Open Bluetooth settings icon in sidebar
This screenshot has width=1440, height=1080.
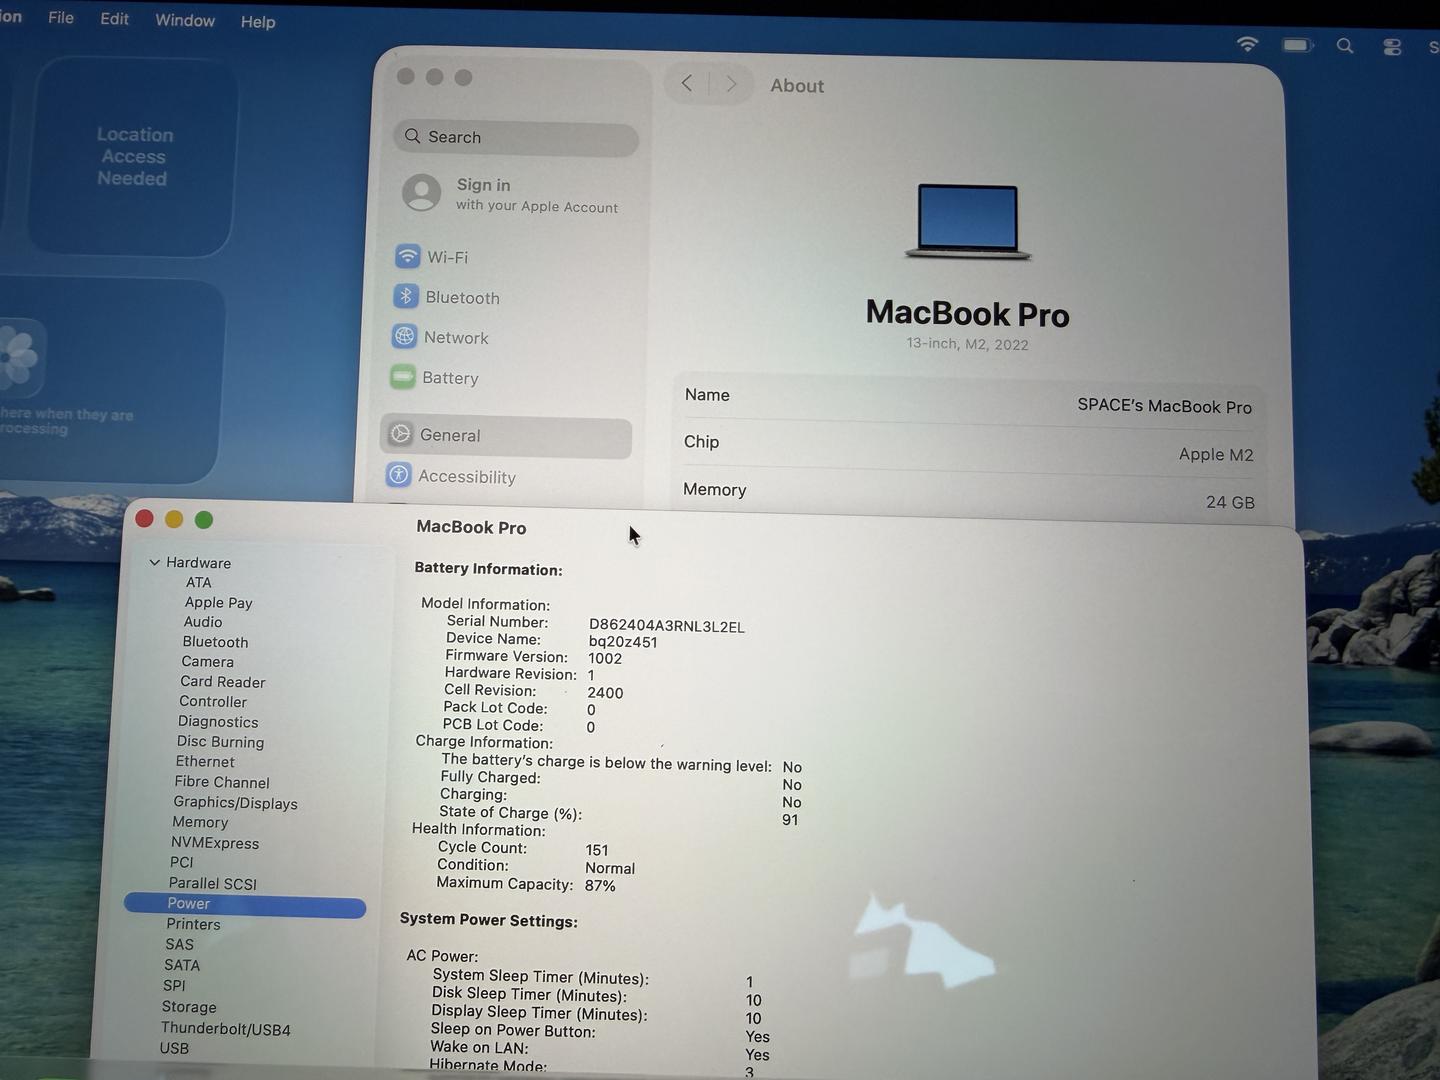pyautogui.click(x=405, y=296)
